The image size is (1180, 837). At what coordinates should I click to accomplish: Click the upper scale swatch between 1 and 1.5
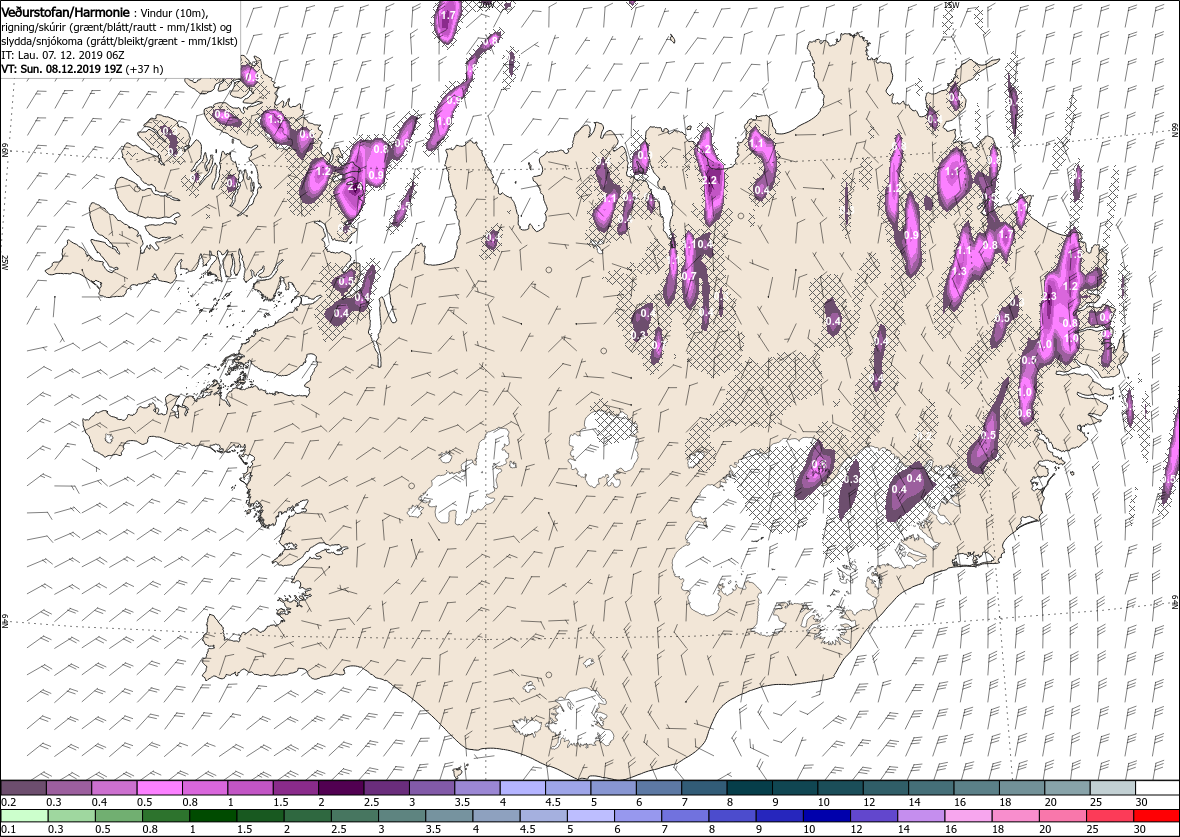(251, 787)
